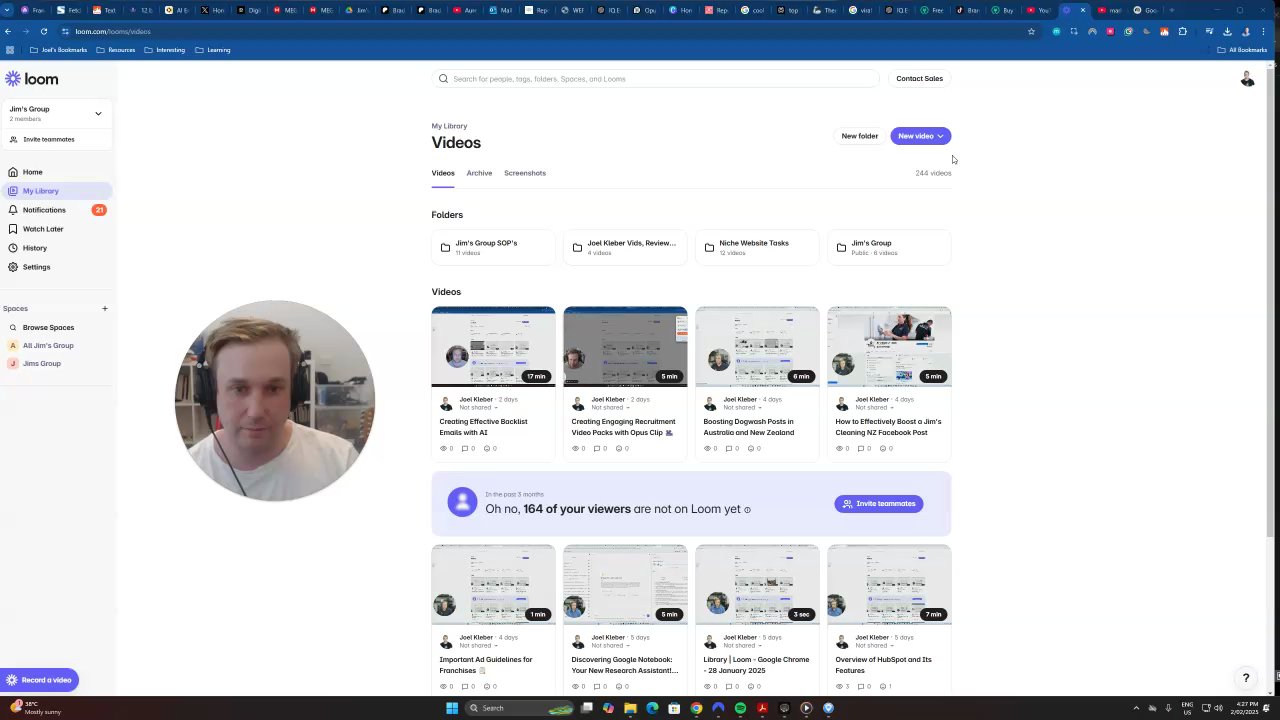
Task: Switch to the Videos tab
Action: (443, 173)
